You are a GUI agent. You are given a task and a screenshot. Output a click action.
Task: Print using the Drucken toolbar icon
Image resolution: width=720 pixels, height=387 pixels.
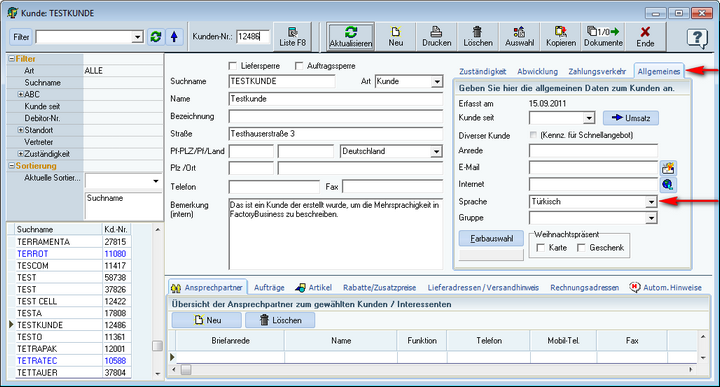(x=436, y=36)
